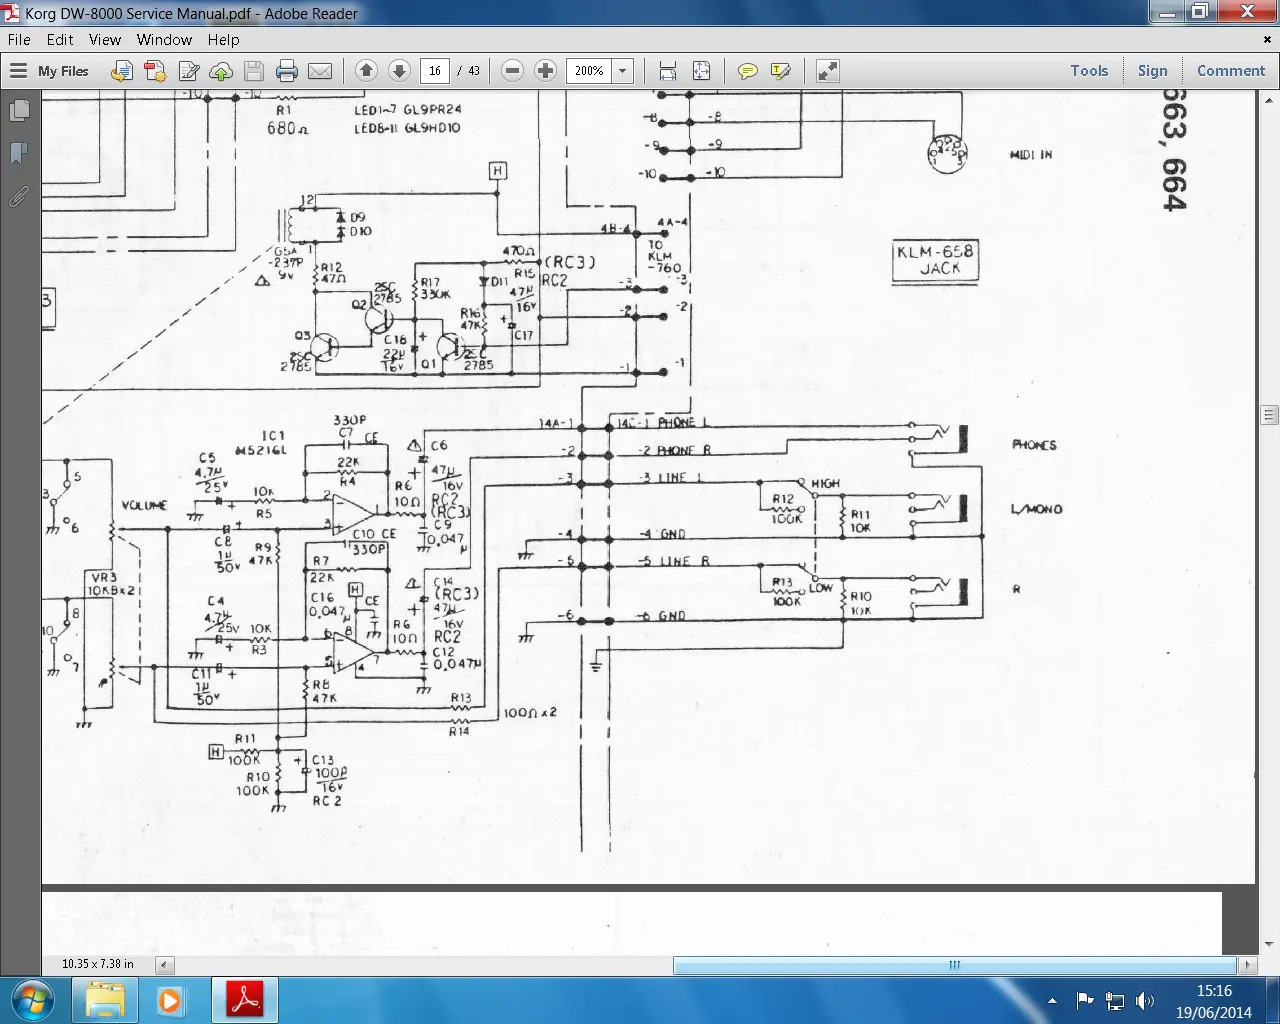The image size is (1280, 1024).
Task: Click the upload to cloud icon
Action: click(x=221, y=71)
